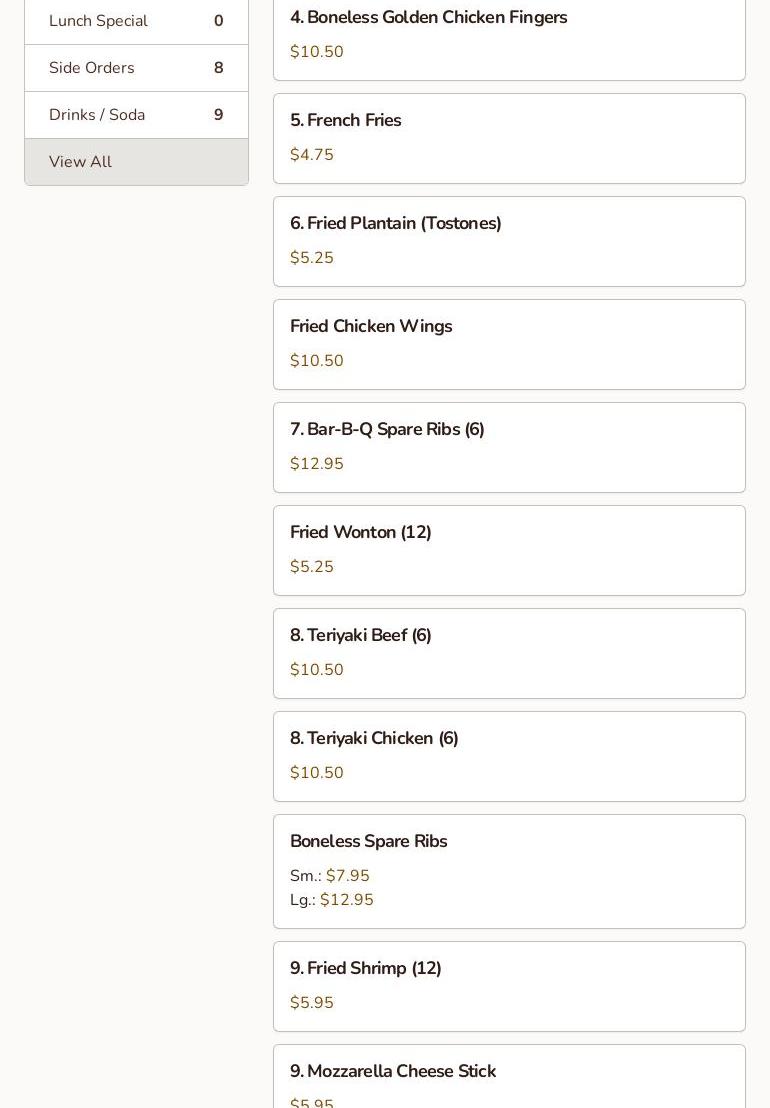Choose 8. Teriyaki Chicken (6)

pos(374,739)
